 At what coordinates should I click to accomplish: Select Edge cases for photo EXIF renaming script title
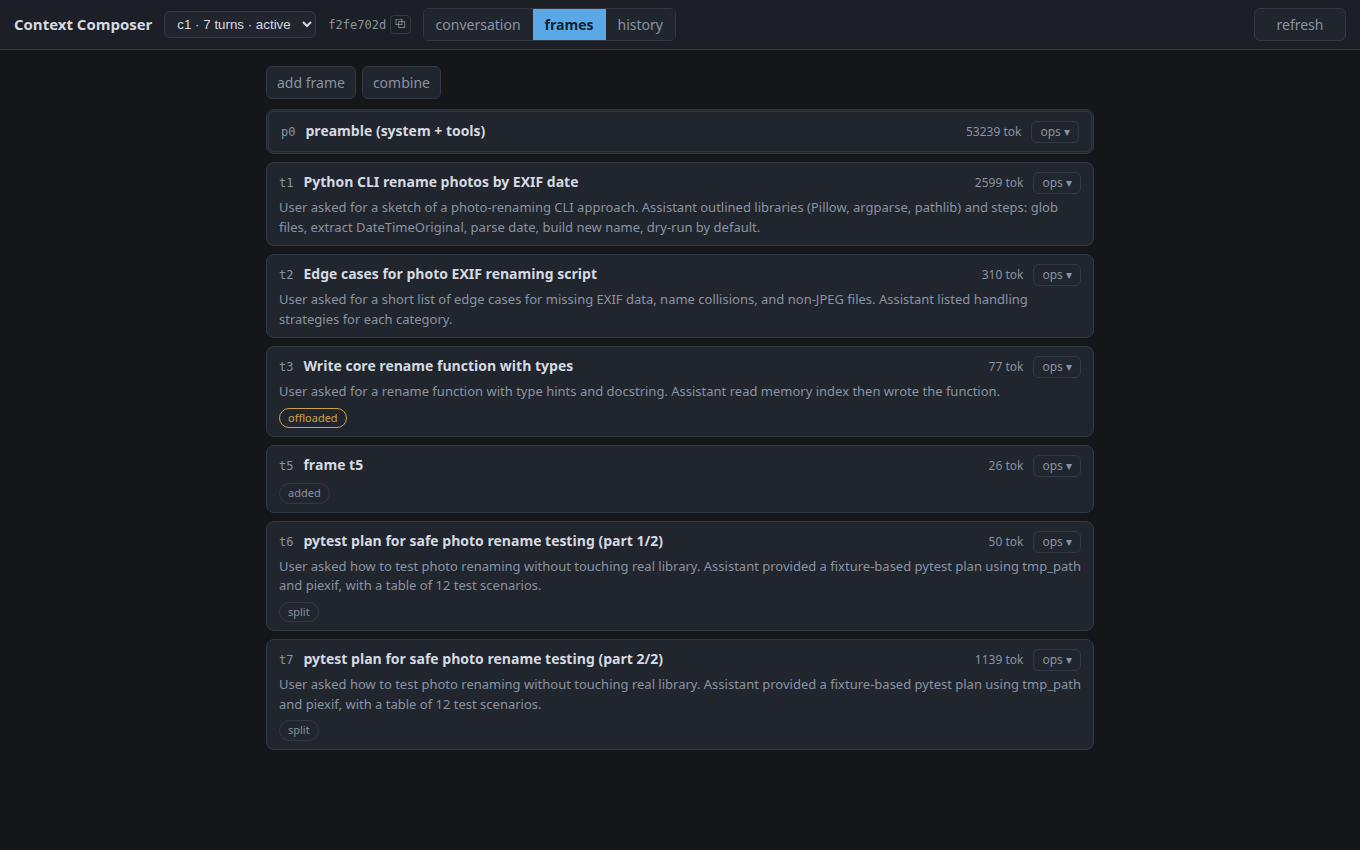[x=450, y=274]
